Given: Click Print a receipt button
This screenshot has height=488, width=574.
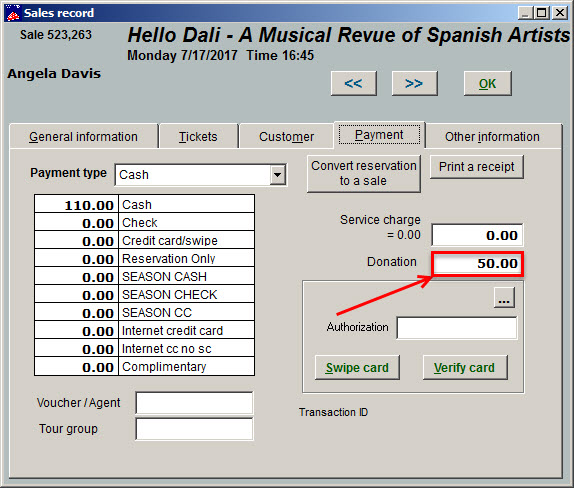Looking at the screenshot, I should (x=477, y=167).
